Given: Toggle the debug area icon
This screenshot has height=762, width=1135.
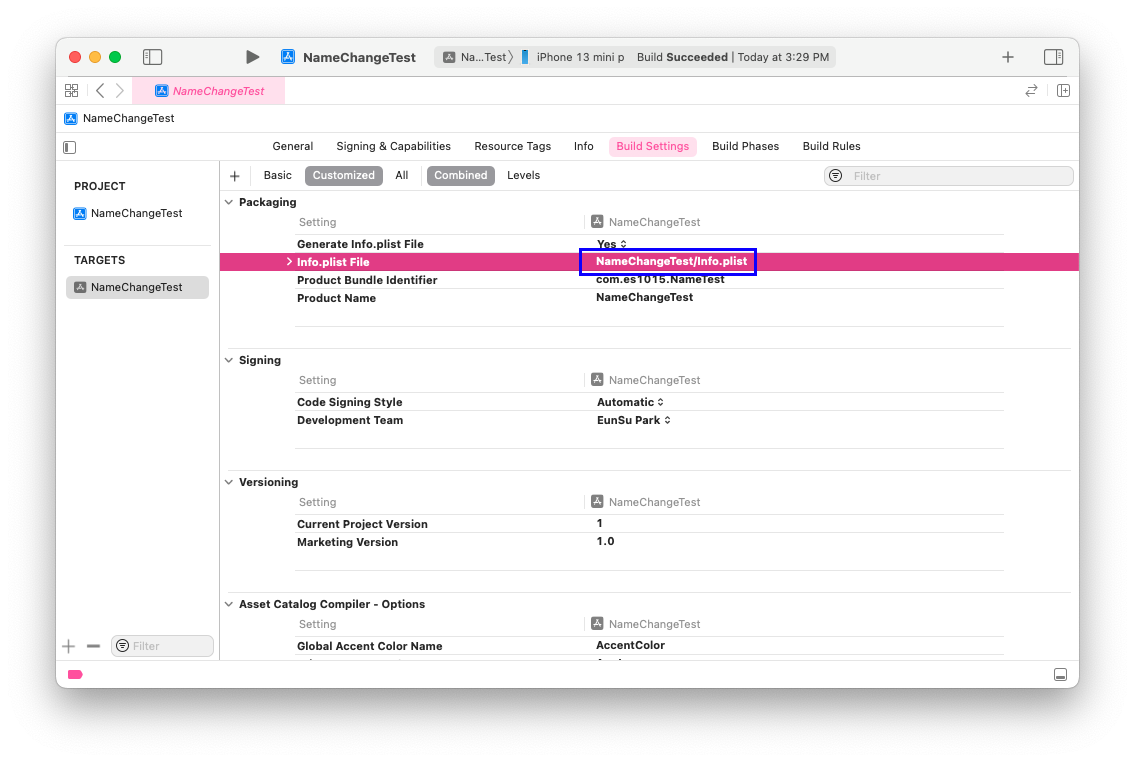Looking at the screenshot, I should point(1060,674).
